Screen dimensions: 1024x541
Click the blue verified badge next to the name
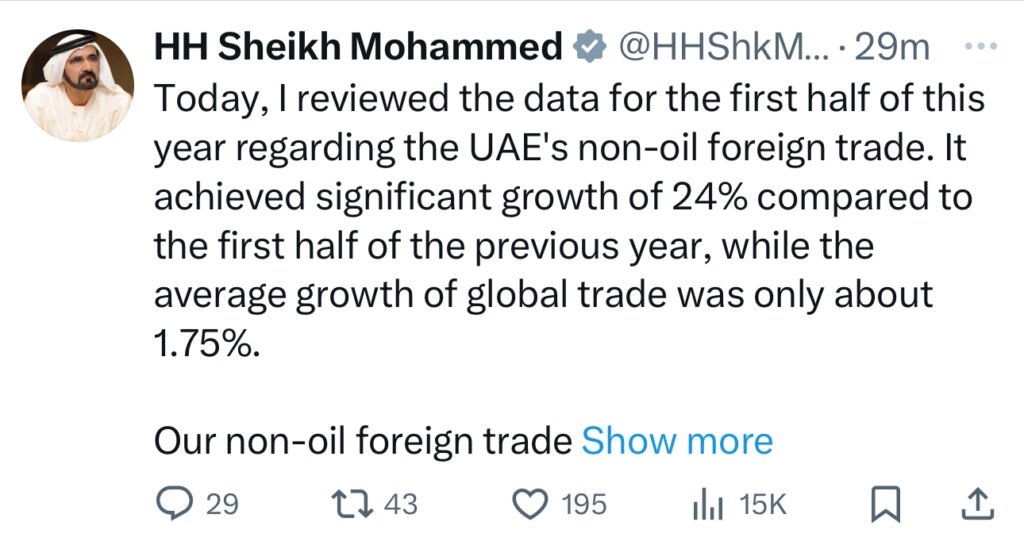(590, 46)
